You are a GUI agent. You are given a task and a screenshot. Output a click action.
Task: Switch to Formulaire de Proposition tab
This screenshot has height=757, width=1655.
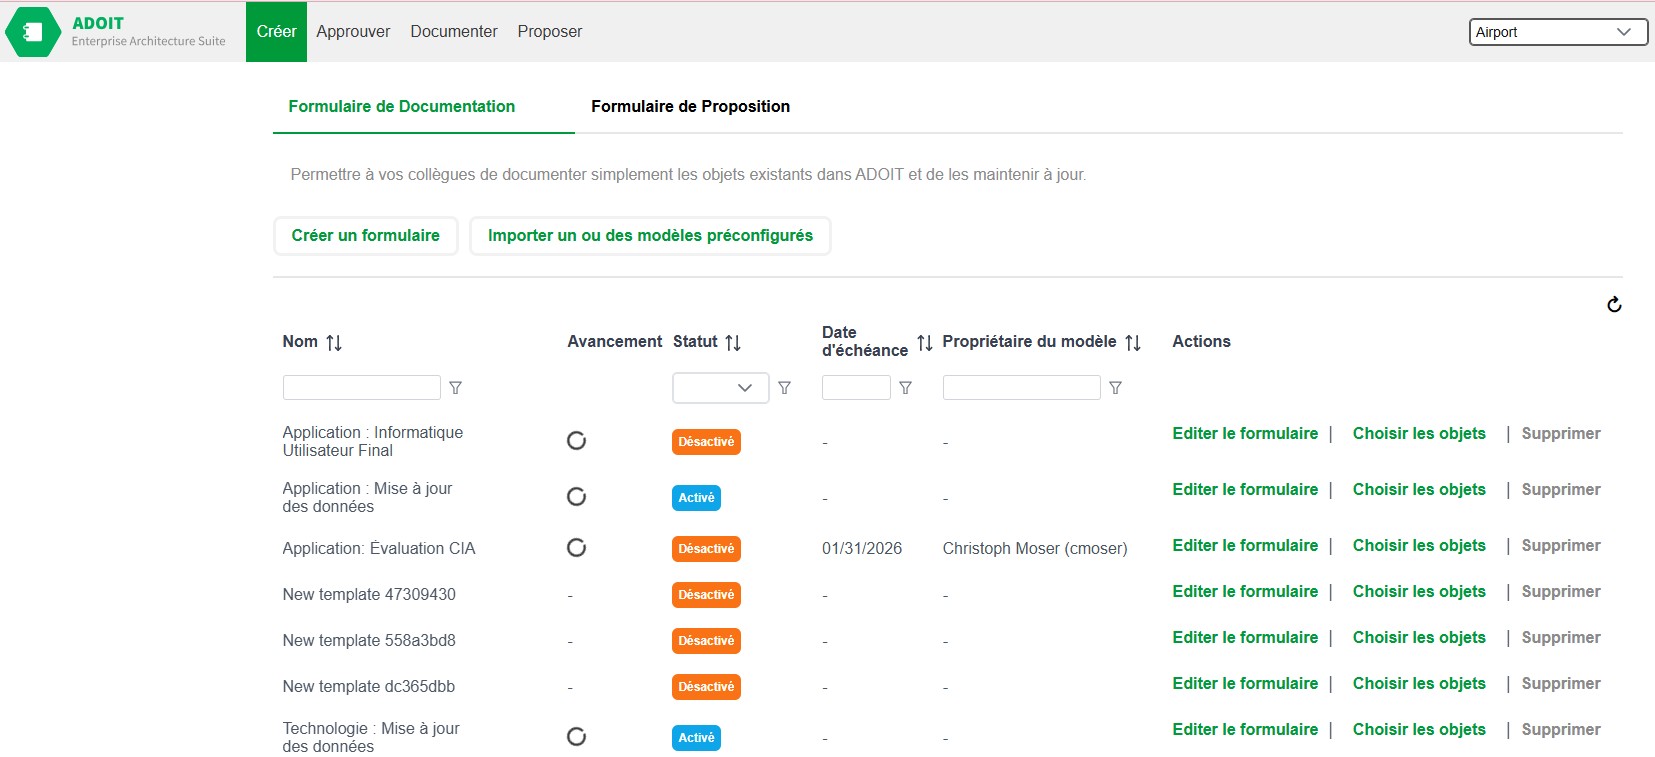pyautogui.click(x=691, y=107)
